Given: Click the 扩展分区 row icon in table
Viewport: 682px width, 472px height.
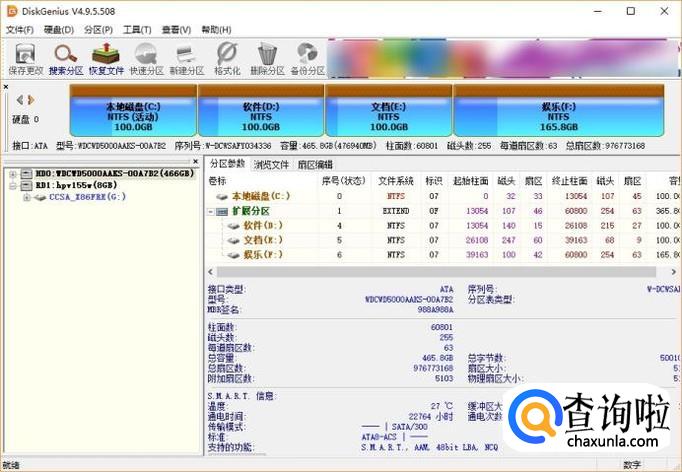Looking at the screenshot, I should pos(222,211).
